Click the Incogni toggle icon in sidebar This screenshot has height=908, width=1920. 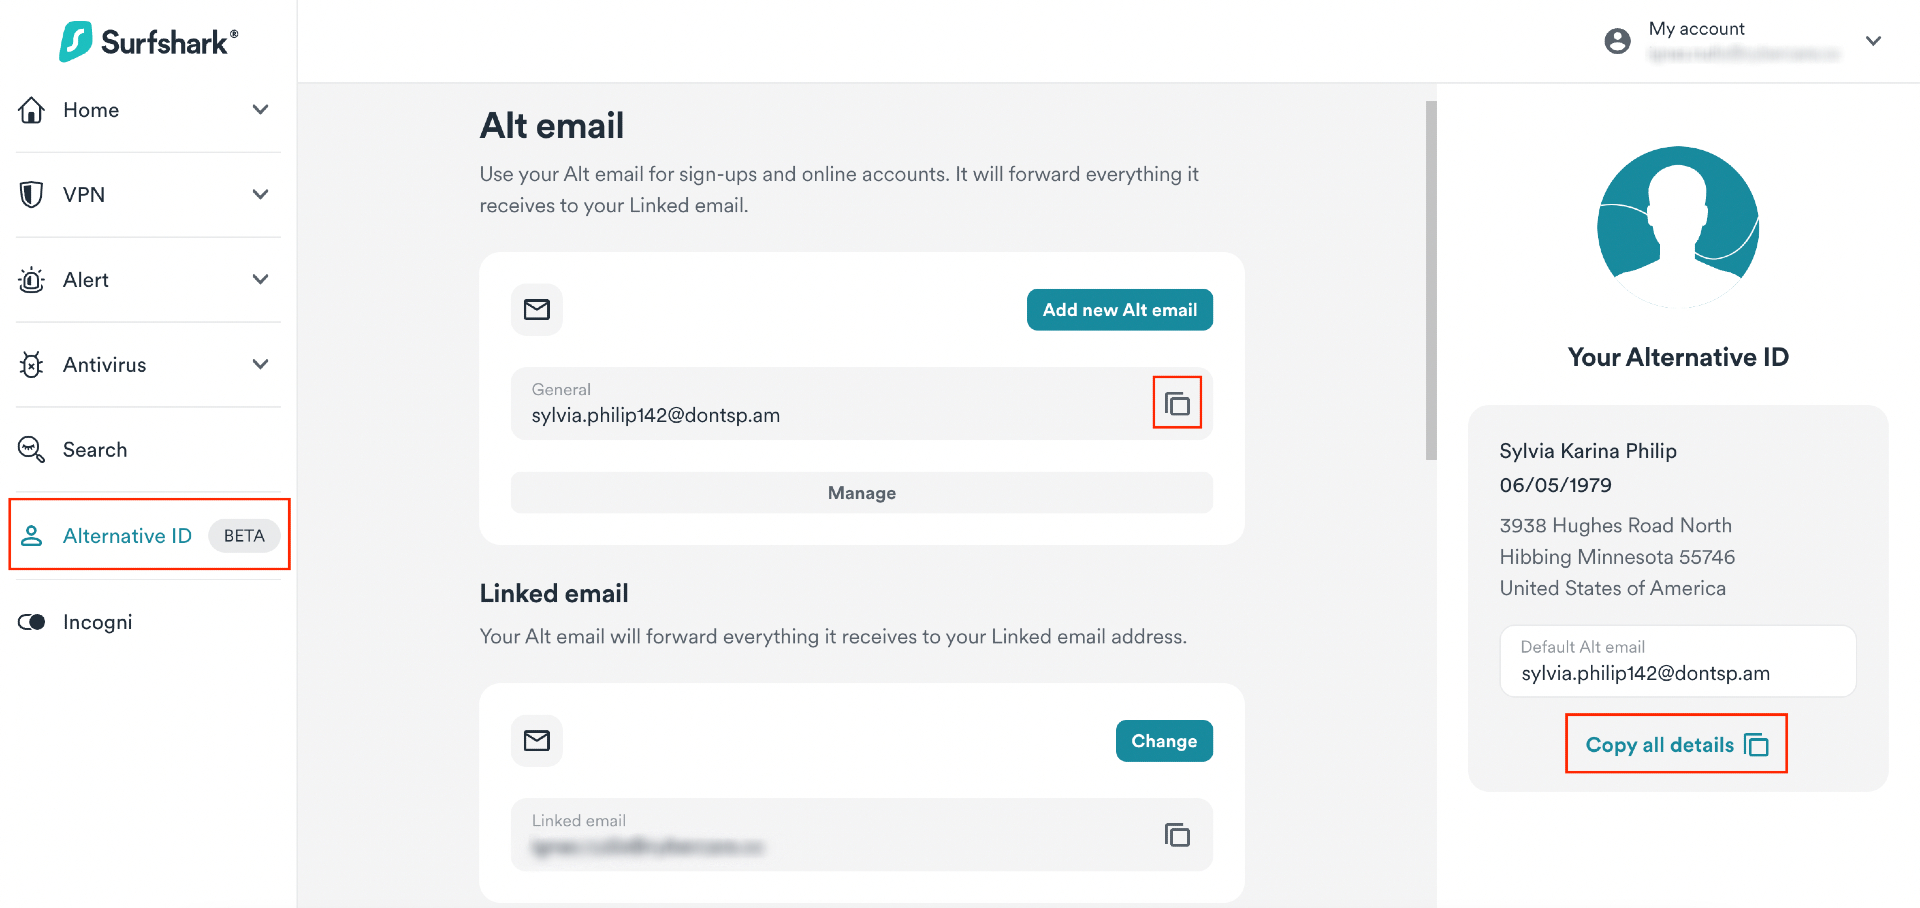click(32, 622)
